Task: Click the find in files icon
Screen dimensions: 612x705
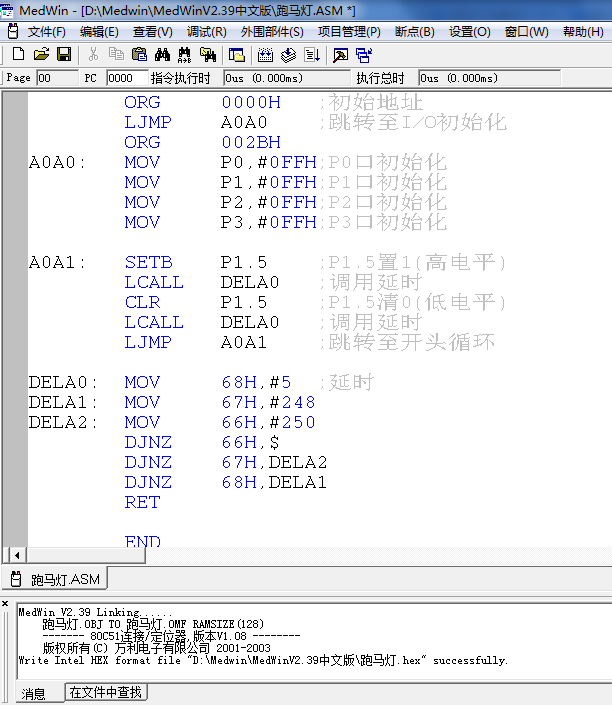Action: pyautogui.click(x=208, y=55)
